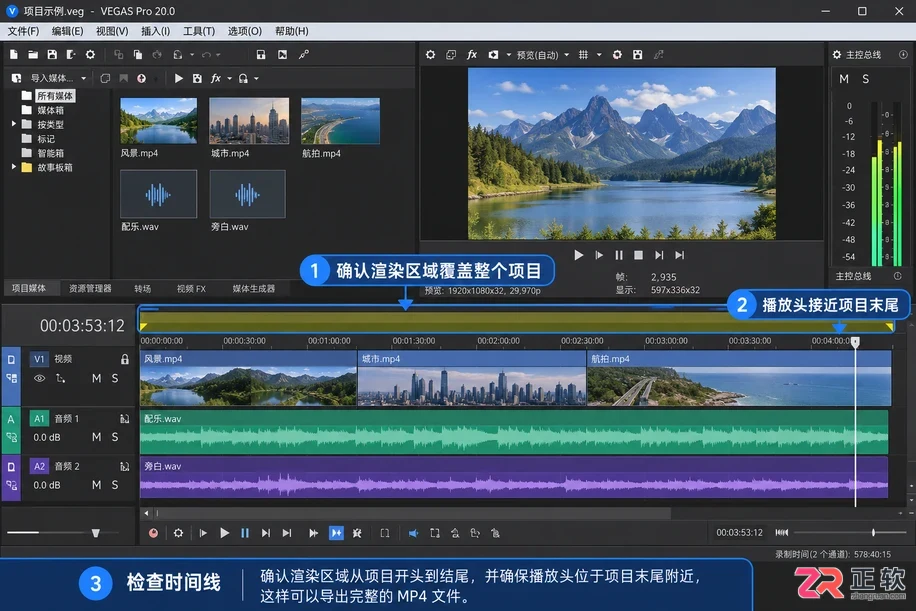The image size is (916, 611).
Task: Click the stop button under the video preview
Action: tap(639, 255)
